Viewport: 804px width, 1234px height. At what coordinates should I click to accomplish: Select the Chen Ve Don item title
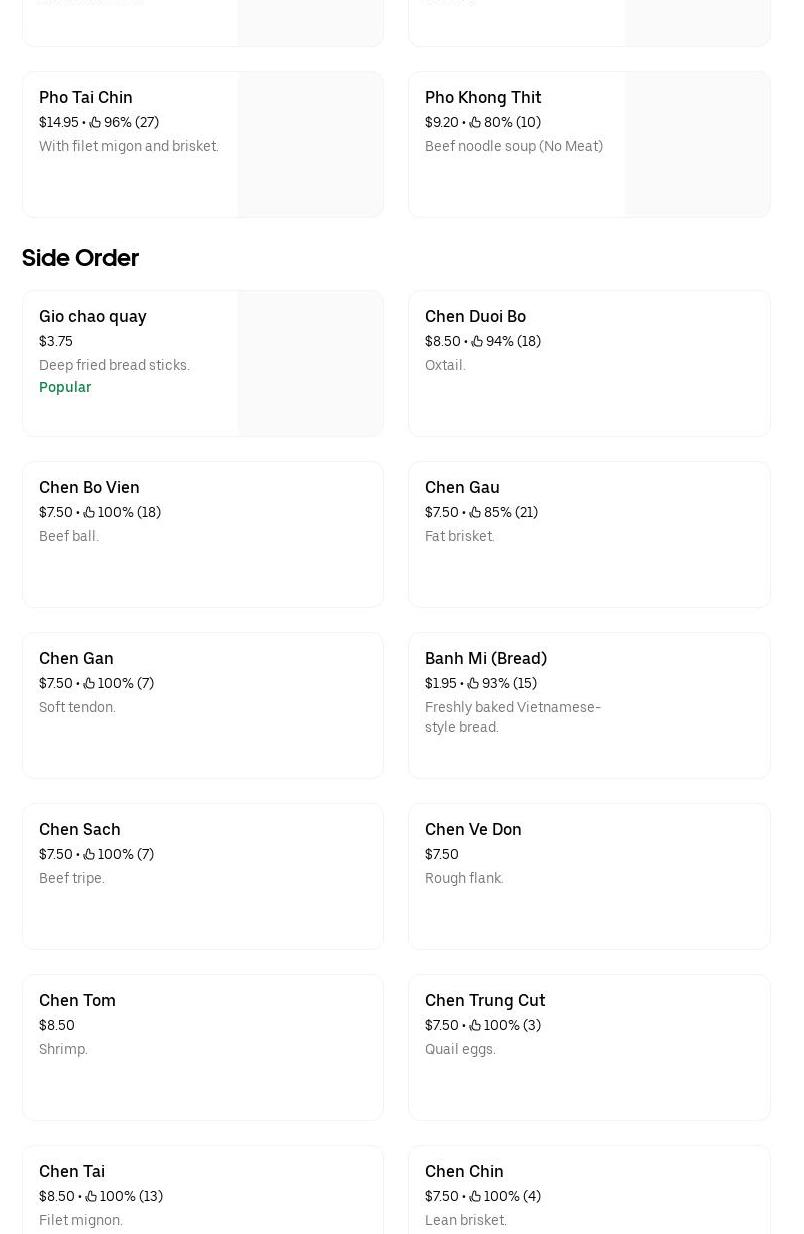coord(473,829)
